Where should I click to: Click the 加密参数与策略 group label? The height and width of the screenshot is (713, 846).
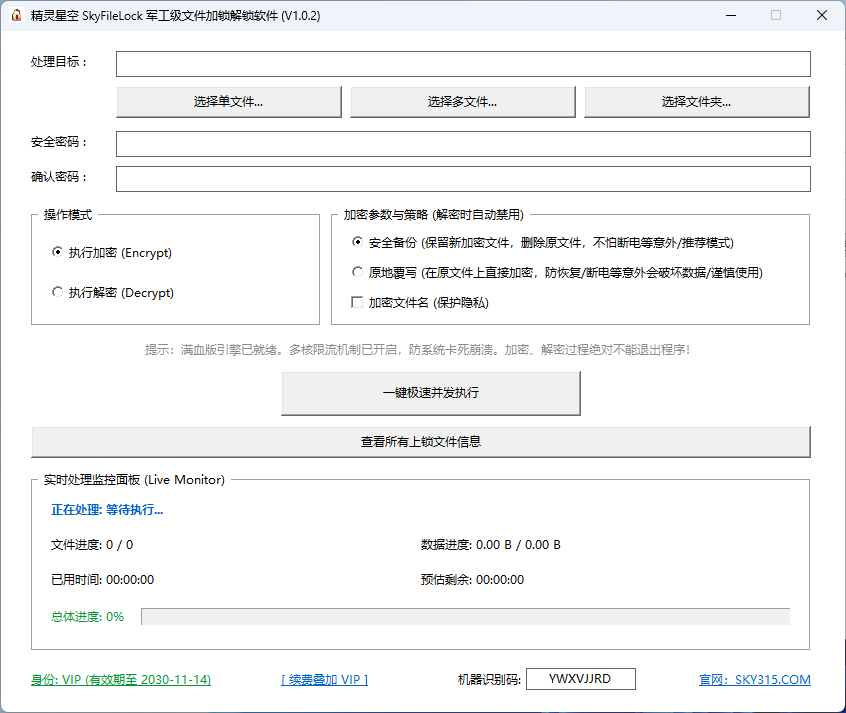(434, 215)
